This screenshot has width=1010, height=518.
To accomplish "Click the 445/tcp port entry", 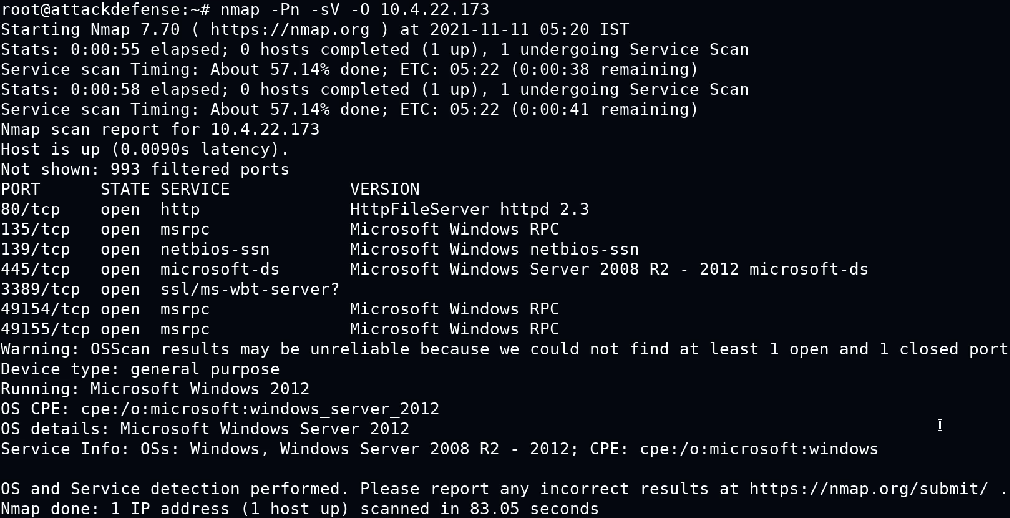I will coord(35,269).
